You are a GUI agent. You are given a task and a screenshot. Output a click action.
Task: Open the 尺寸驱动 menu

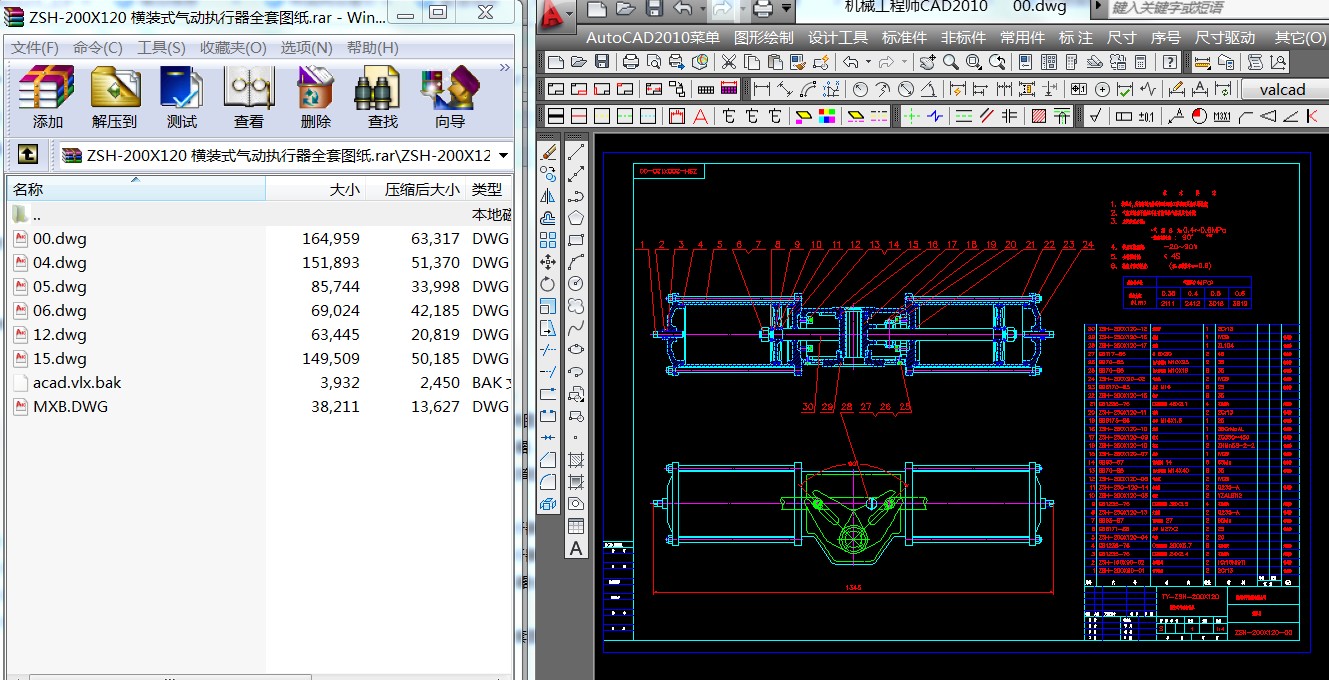[1225, 37]
